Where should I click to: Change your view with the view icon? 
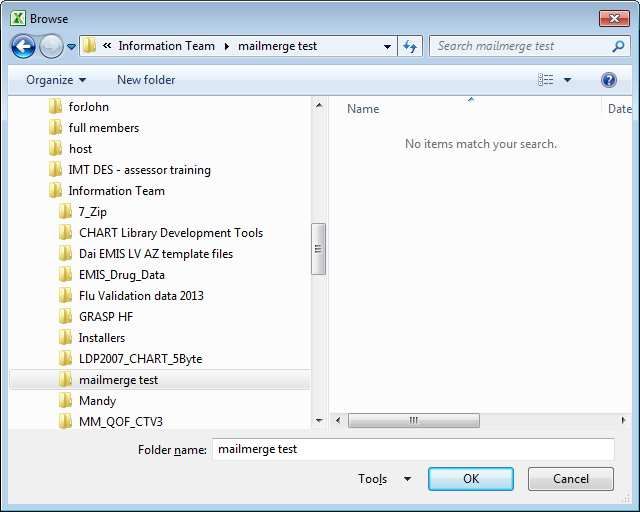click(x=546, y=80)
